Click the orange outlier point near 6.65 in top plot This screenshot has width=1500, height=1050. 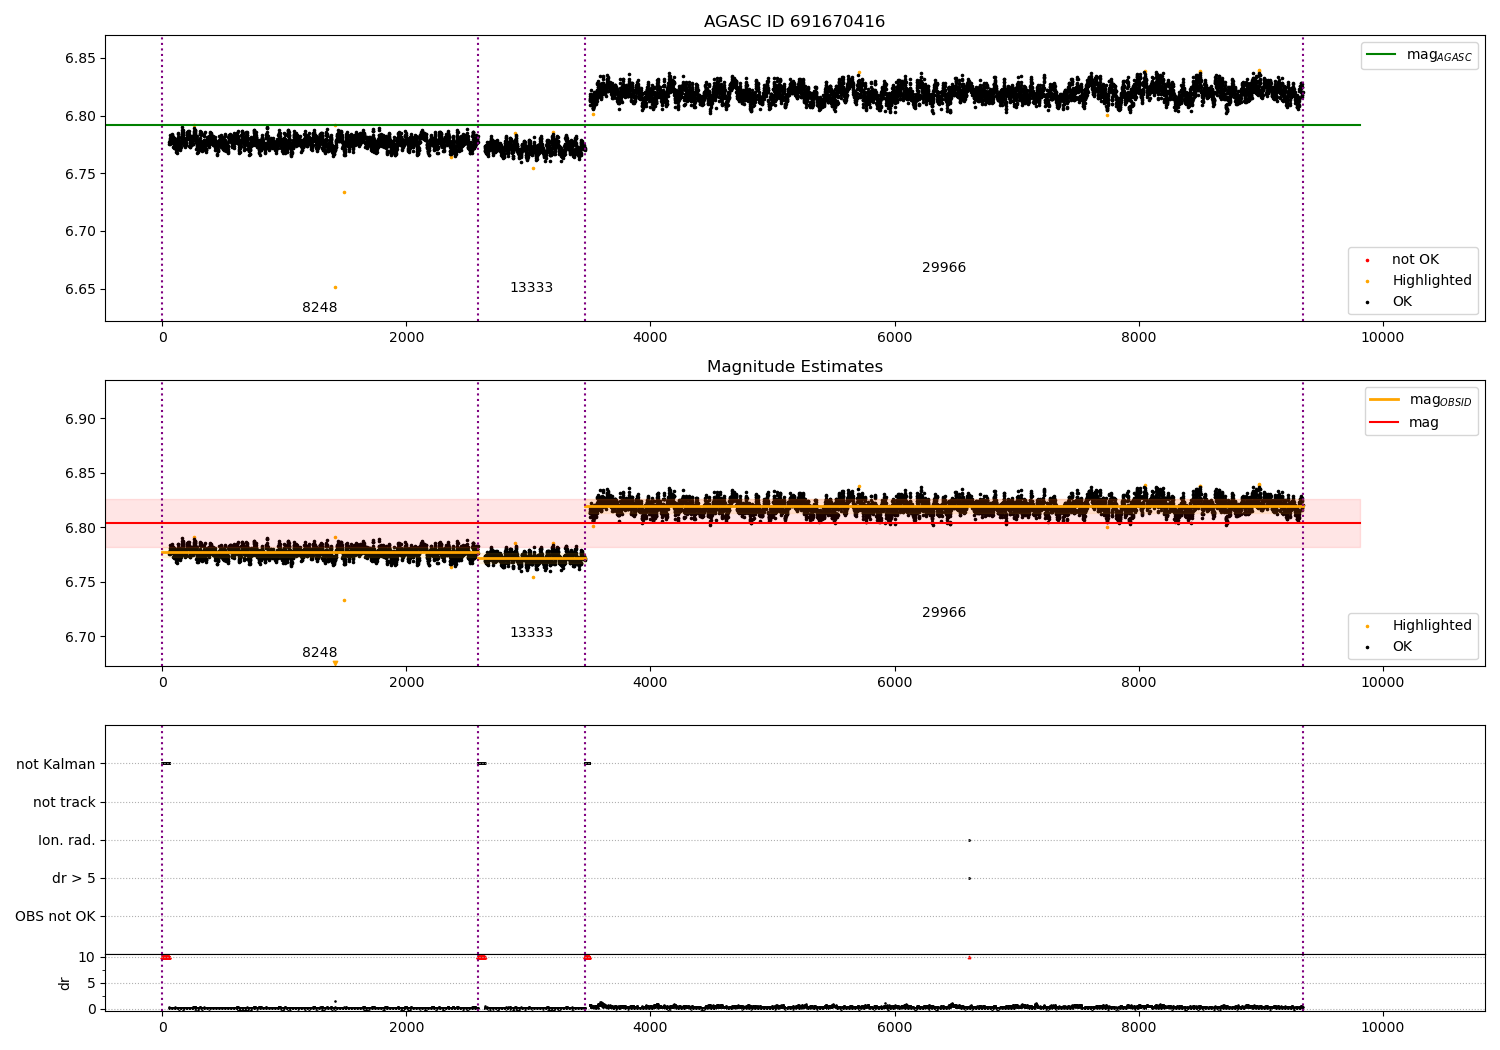tap(335, 287)
